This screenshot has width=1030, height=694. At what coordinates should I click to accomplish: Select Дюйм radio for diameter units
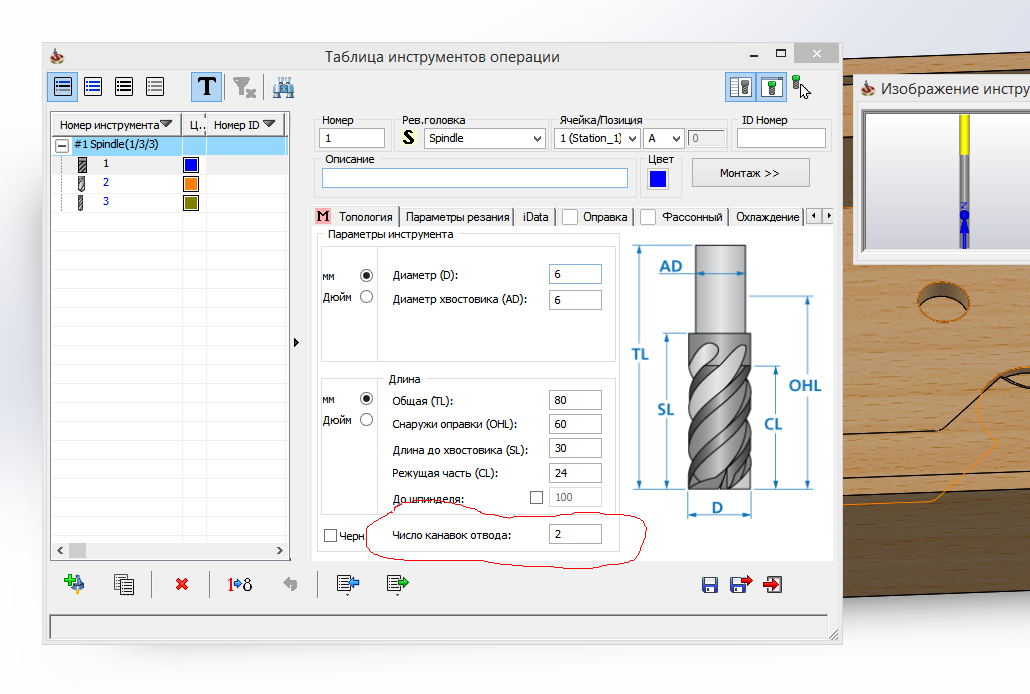pyautogui.click(x=367, y=296)
